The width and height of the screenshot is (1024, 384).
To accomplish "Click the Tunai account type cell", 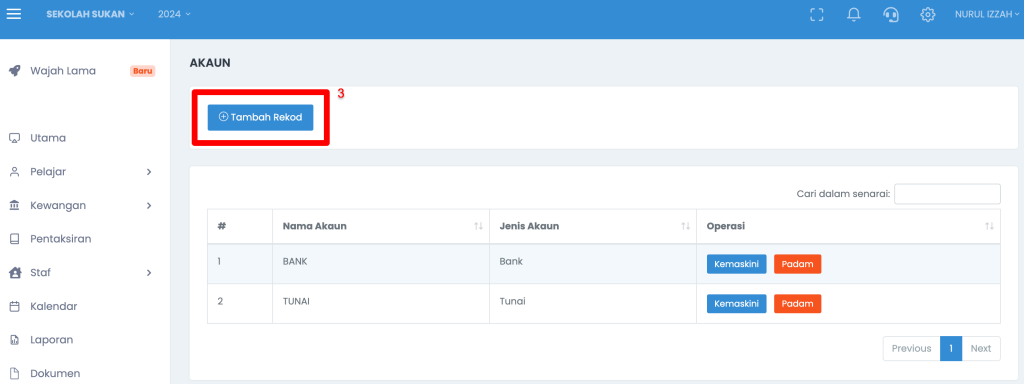I will click(593, 304).
